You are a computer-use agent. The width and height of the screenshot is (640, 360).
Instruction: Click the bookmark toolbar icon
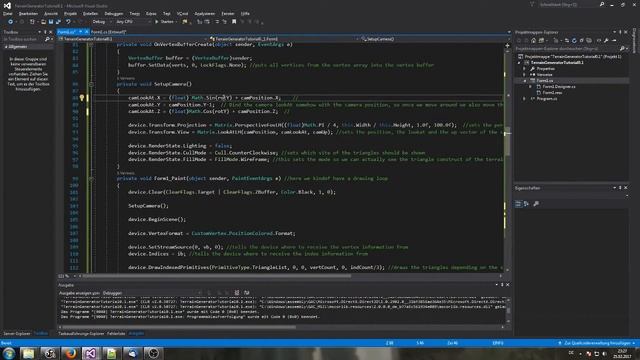pyautogui.click(x=234, y=22)
